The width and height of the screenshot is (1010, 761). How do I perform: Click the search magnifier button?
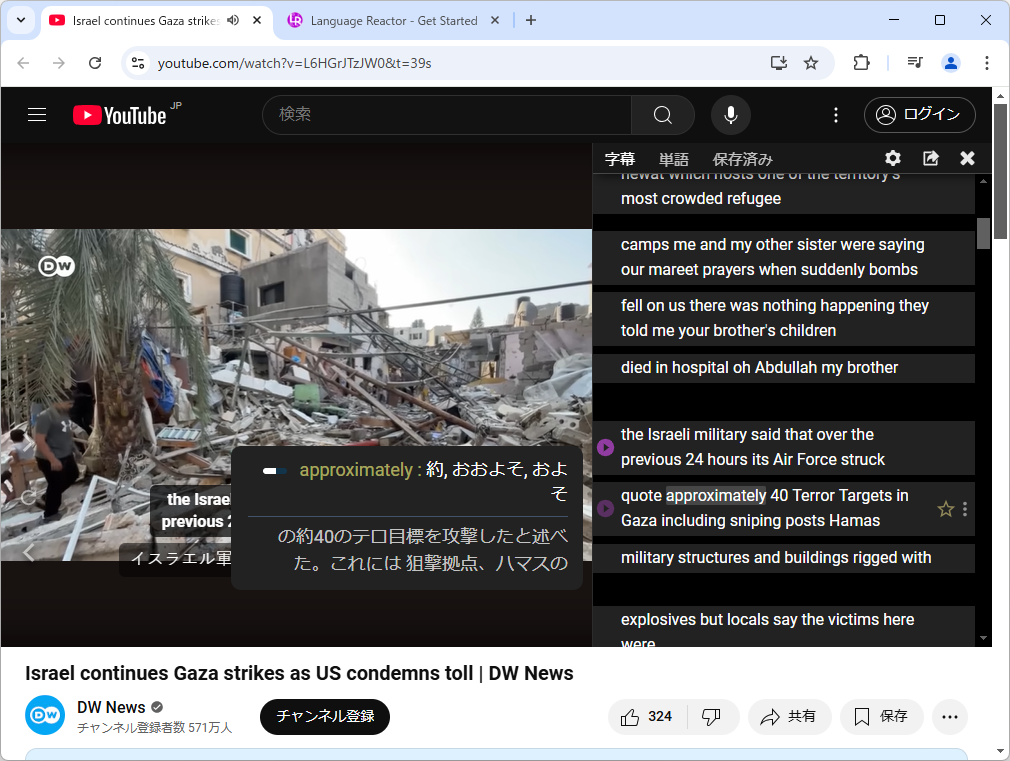(x=662, y=115)
